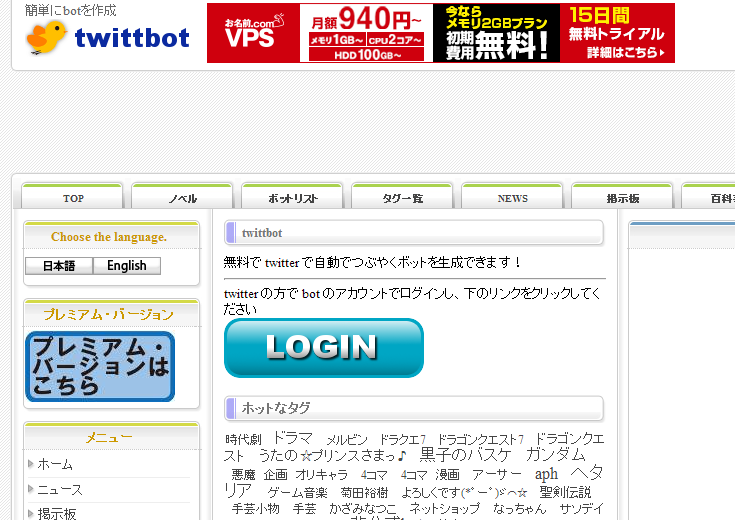Screen dimensions: 735x520
Task: Open the サンデイ tag
Action: (x=582, y=508)
